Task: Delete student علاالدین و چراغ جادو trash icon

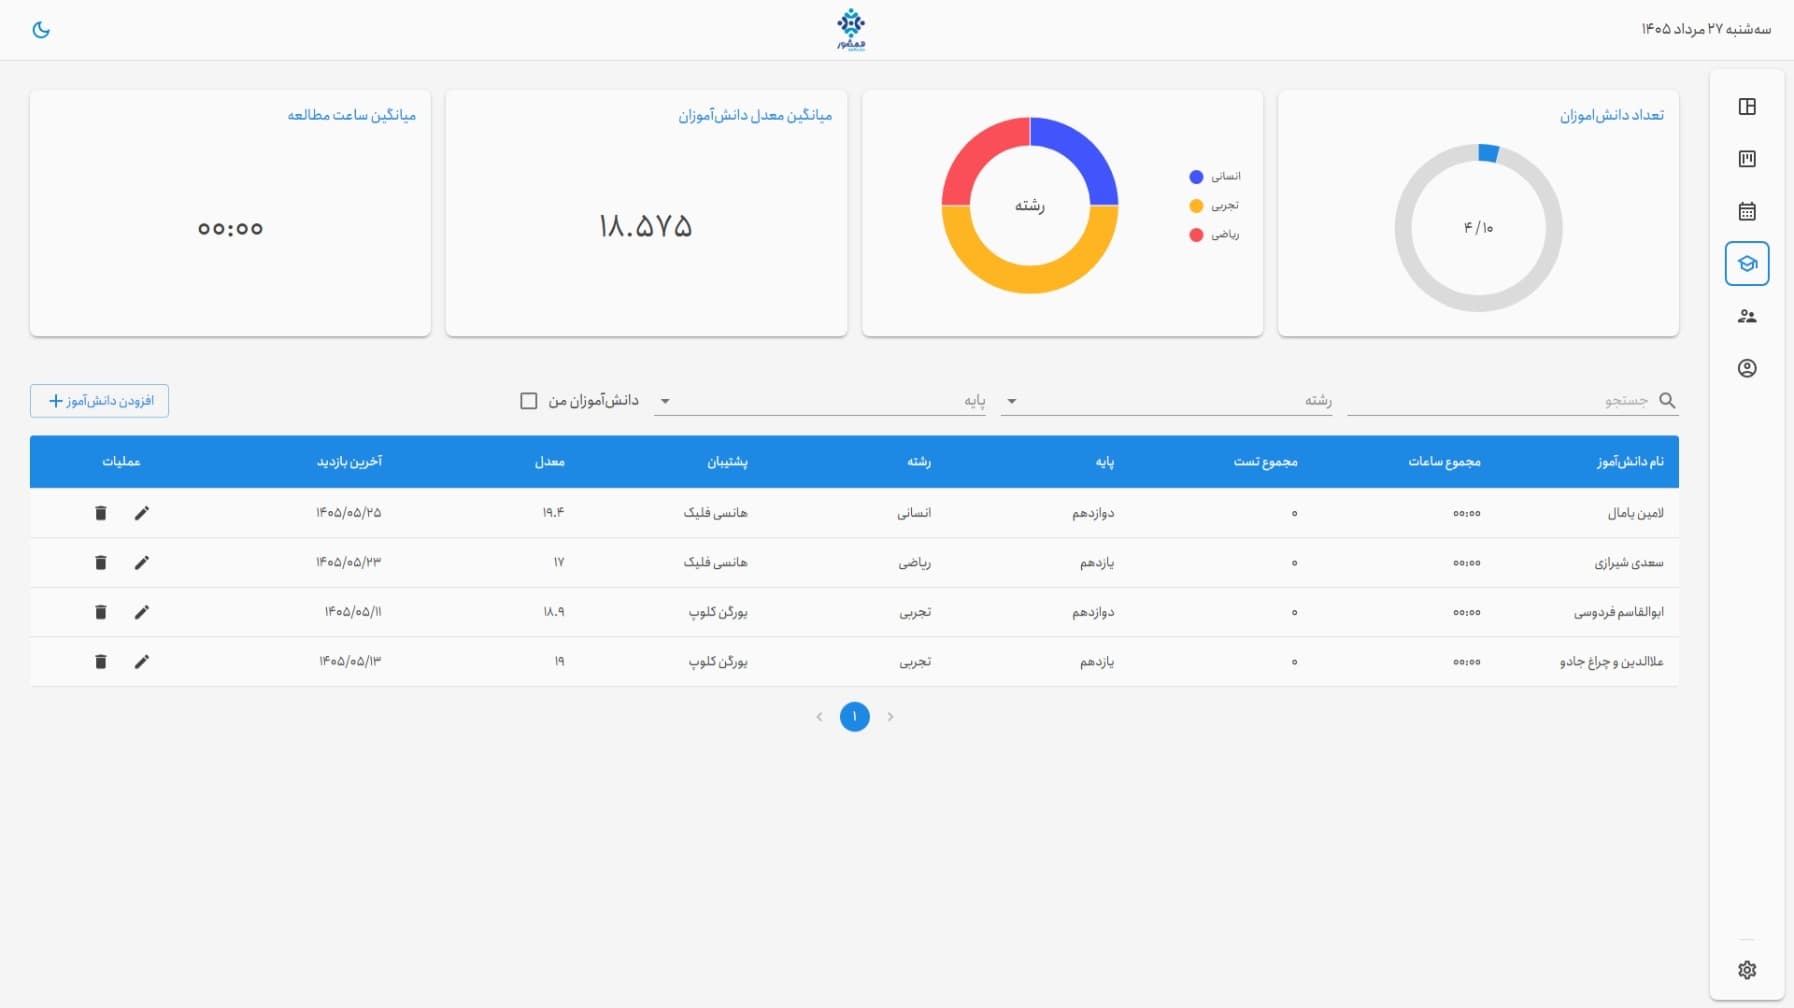Action: point(100,662)
